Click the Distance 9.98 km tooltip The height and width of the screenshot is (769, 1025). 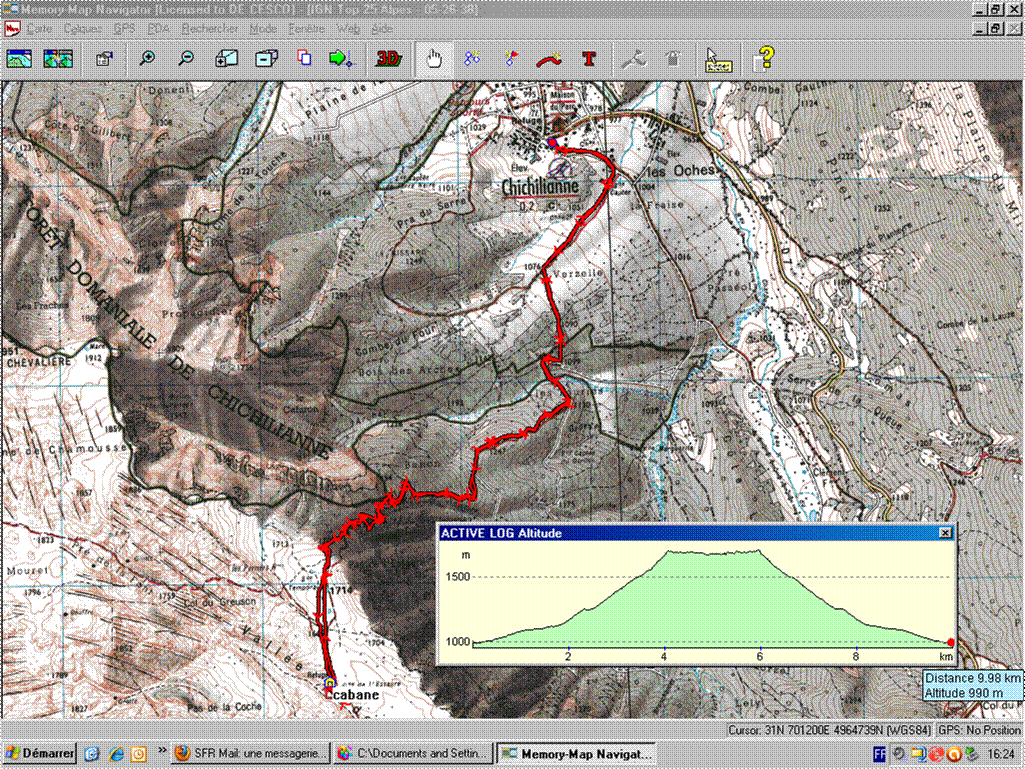point(973,685)
